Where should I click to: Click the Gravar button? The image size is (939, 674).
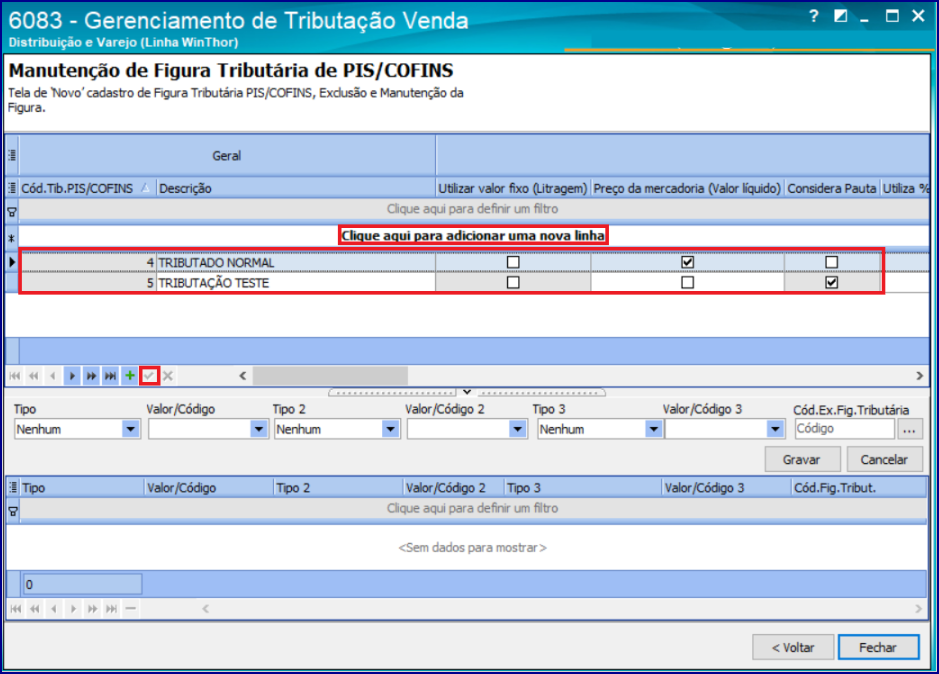pyautogui.click(x=801, y=460)
